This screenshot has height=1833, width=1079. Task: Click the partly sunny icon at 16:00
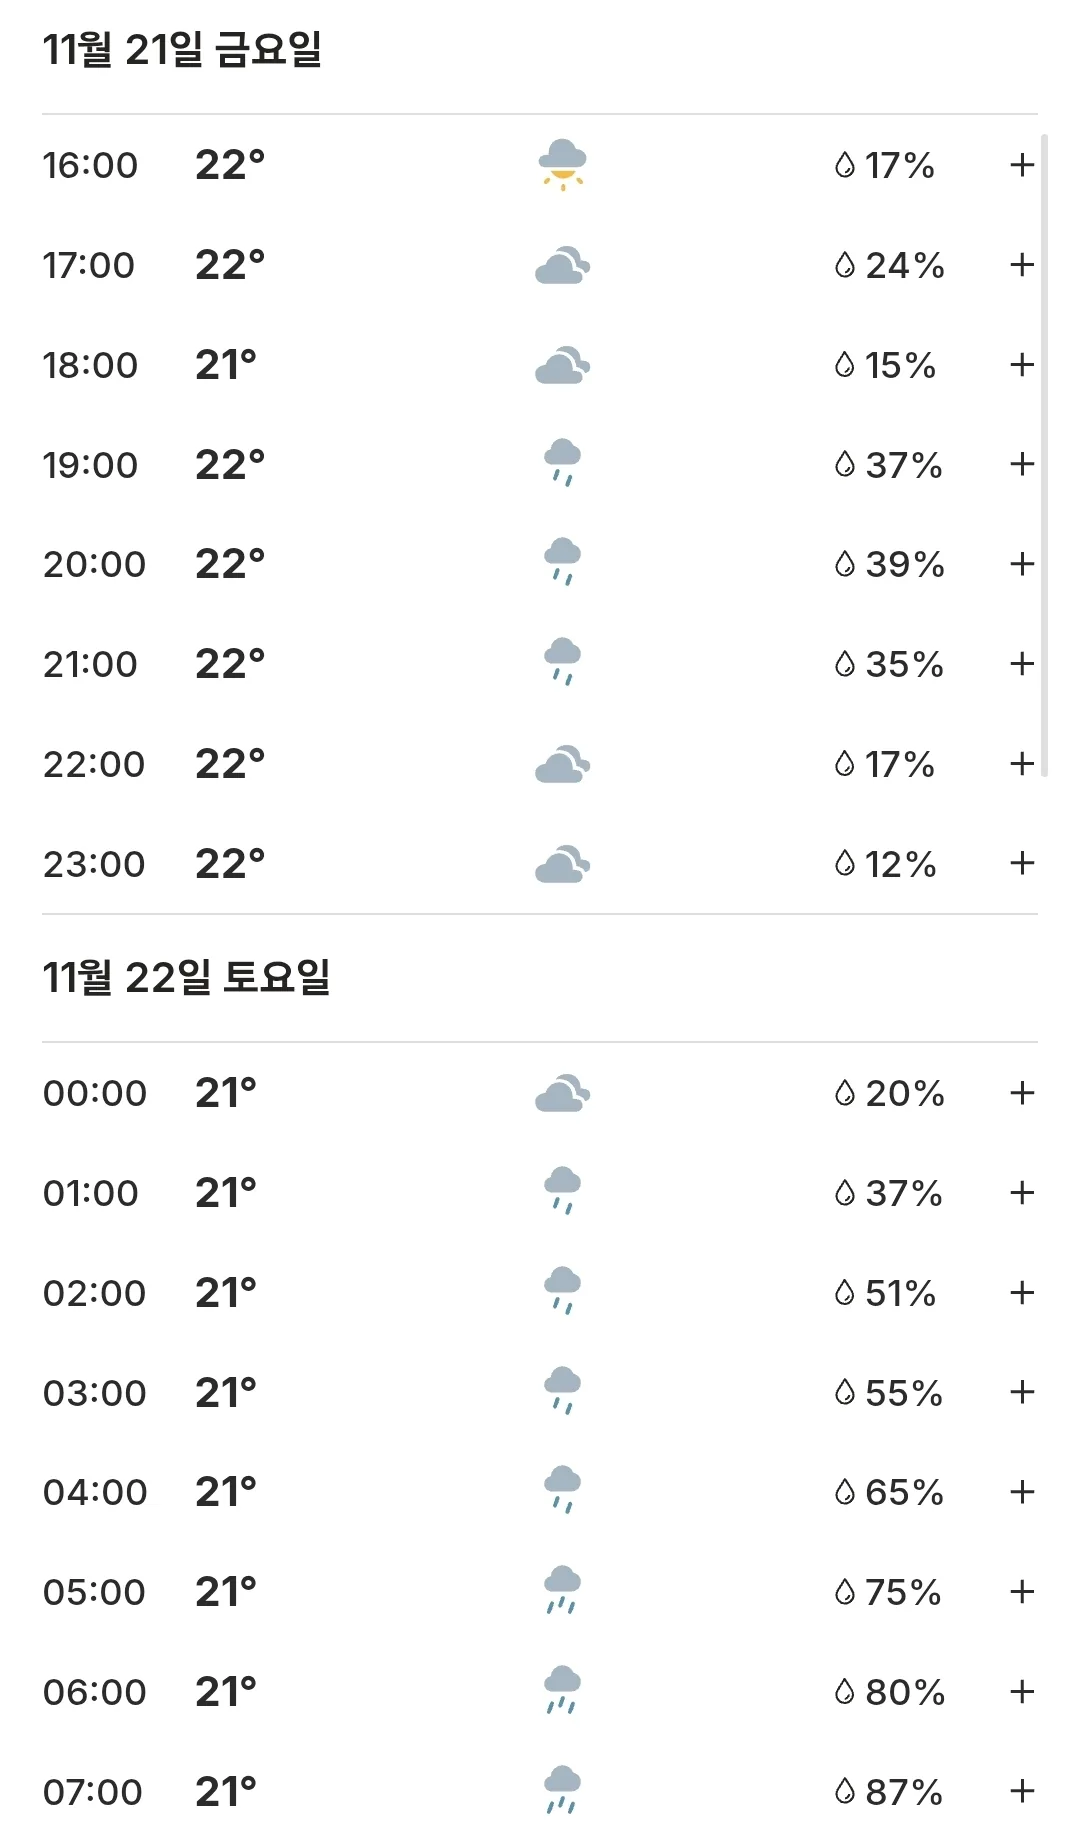click(562, 165)
